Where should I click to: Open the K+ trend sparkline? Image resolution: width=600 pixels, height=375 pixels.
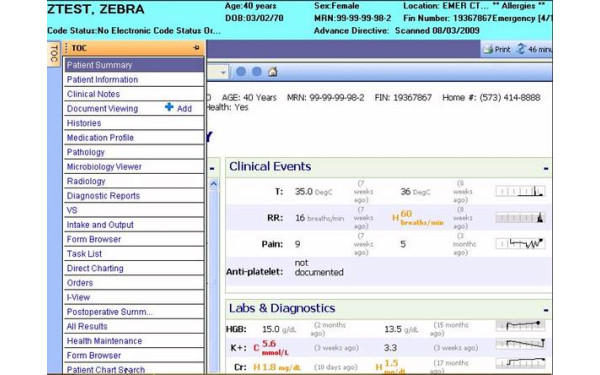click(520, 344)
